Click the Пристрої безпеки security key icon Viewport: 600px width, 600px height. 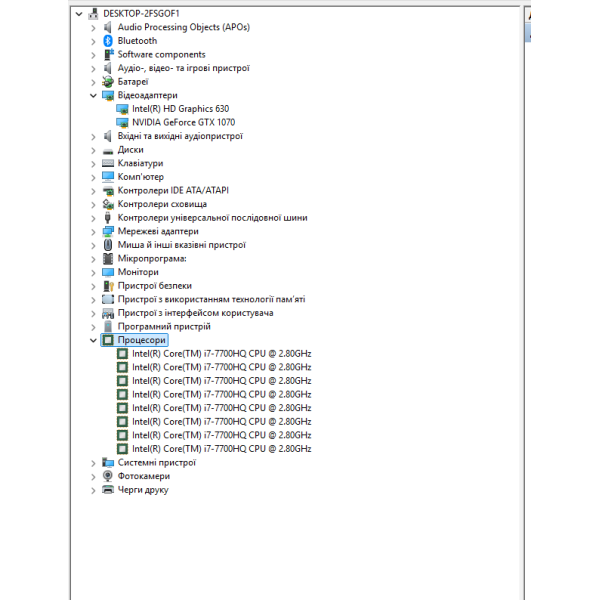(109, 286)
